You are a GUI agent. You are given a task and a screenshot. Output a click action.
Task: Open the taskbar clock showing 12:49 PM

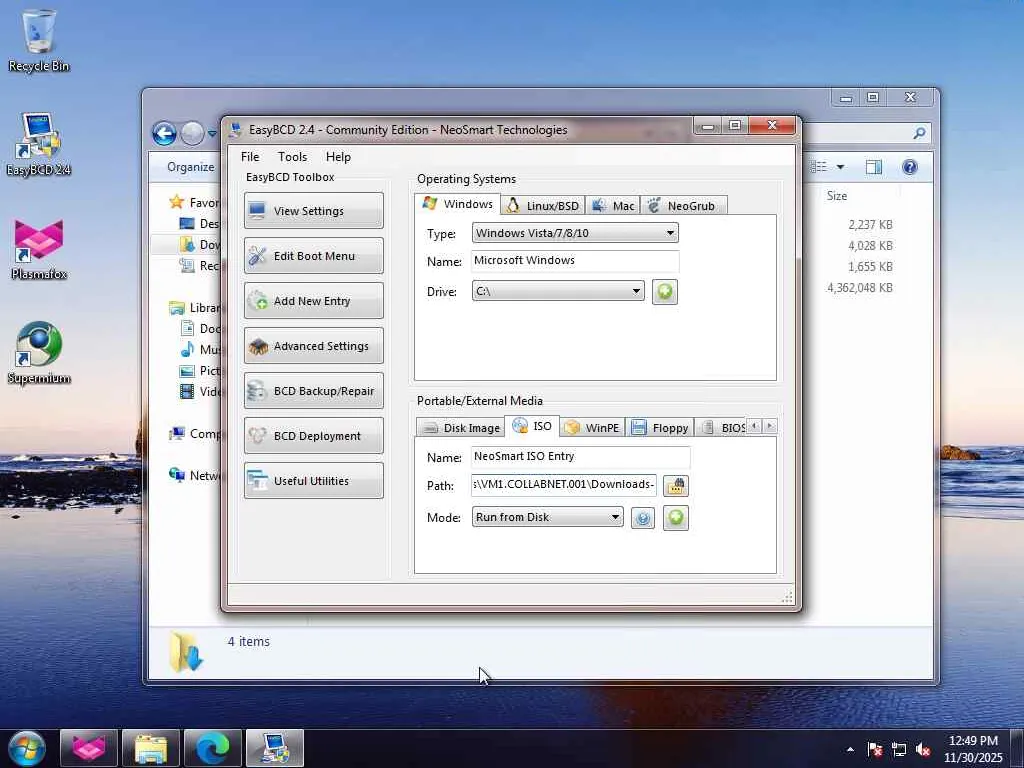(972, 748)
